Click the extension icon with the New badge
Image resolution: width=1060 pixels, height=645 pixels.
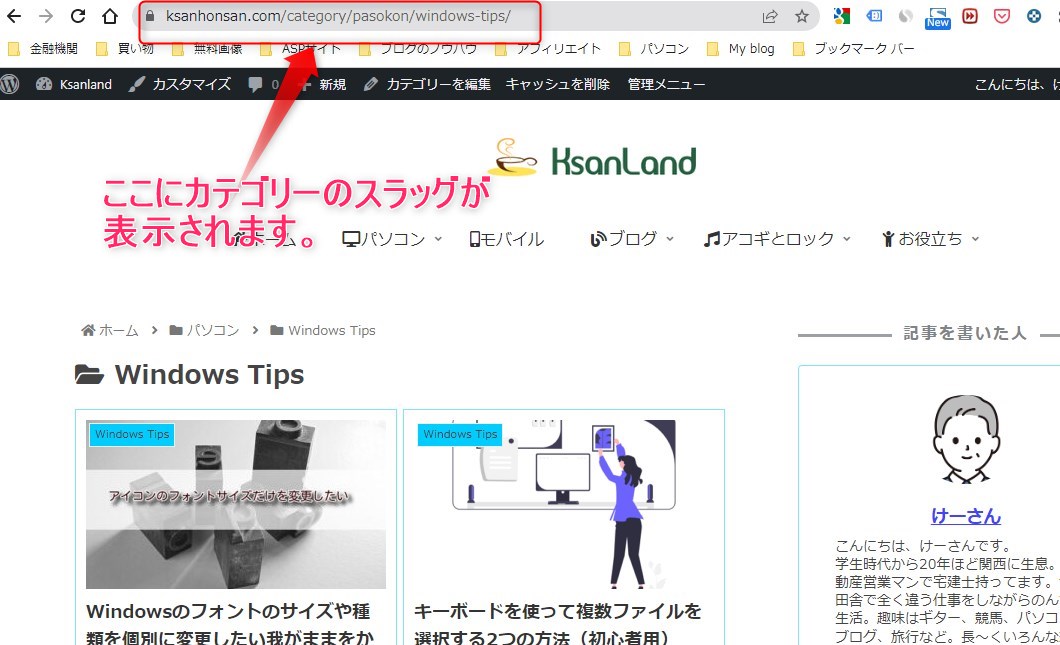pyautogui.click(x=936, y=16)
